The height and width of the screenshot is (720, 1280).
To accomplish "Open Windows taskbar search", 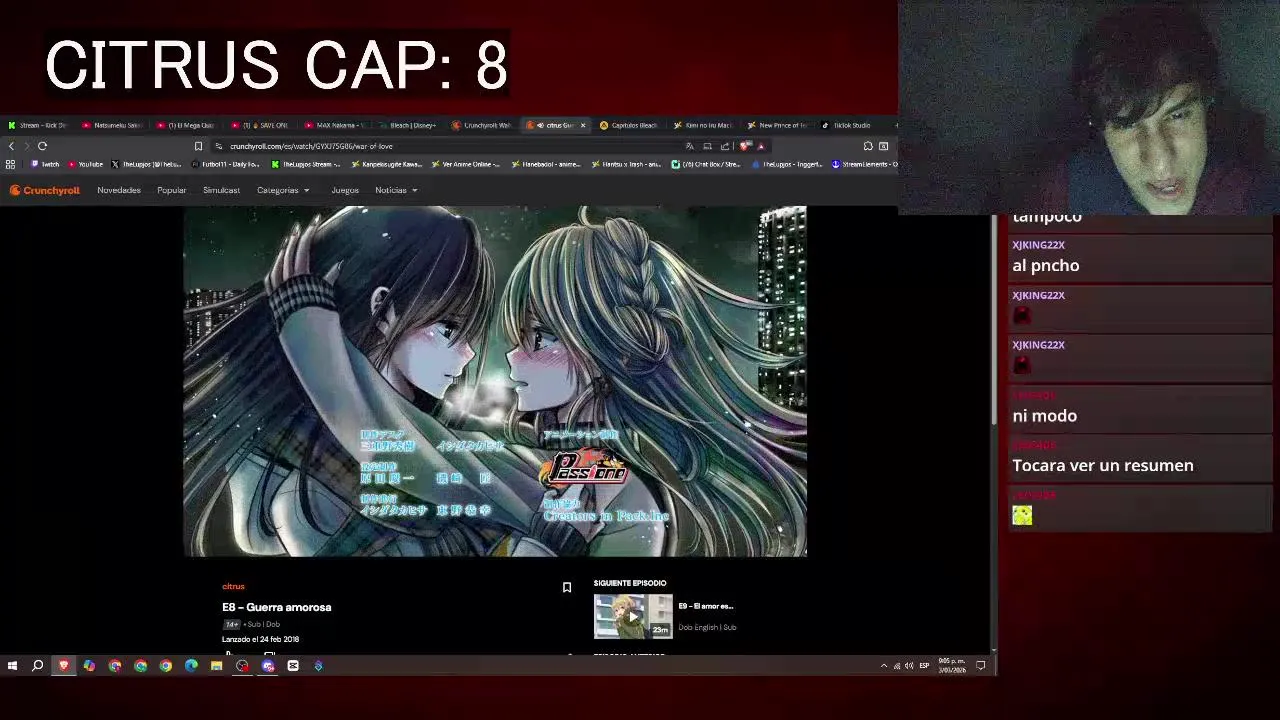I will pyautogui.click(x=37, y=665).
